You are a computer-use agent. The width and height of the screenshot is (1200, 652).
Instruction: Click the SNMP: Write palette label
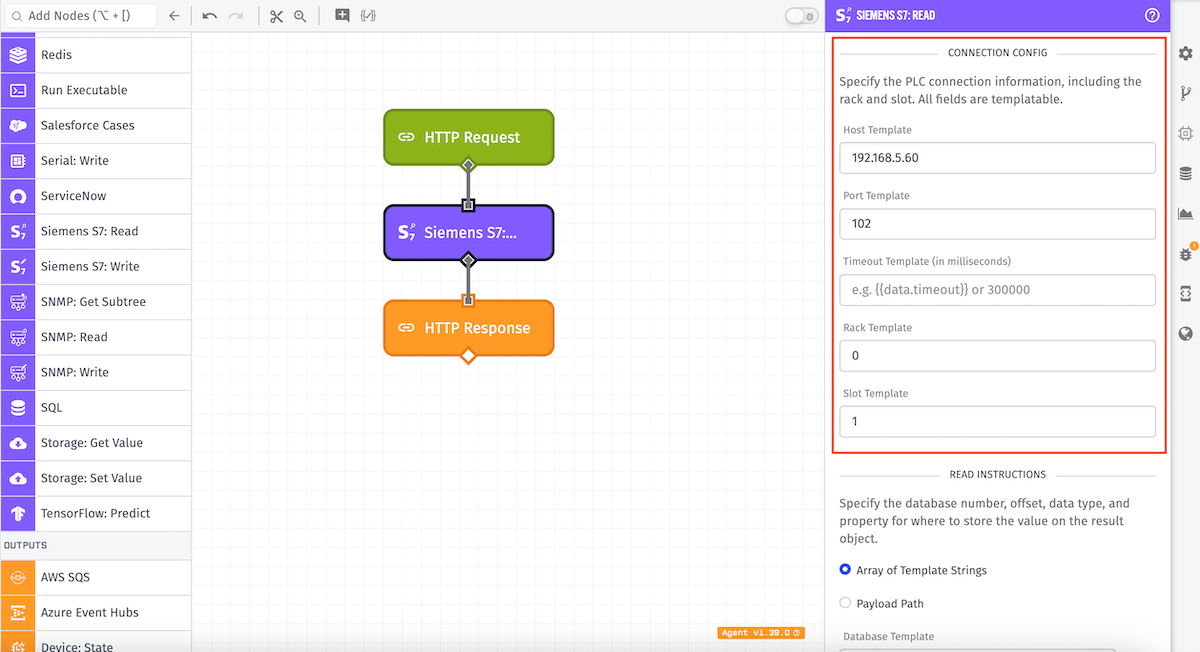click(x=75, y=372)
